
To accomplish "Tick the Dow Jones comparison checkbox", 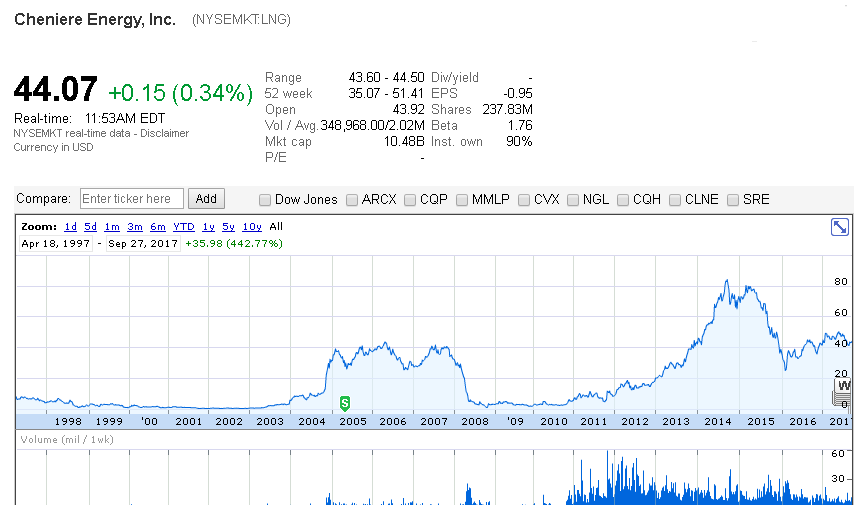I will pos(265,200).
